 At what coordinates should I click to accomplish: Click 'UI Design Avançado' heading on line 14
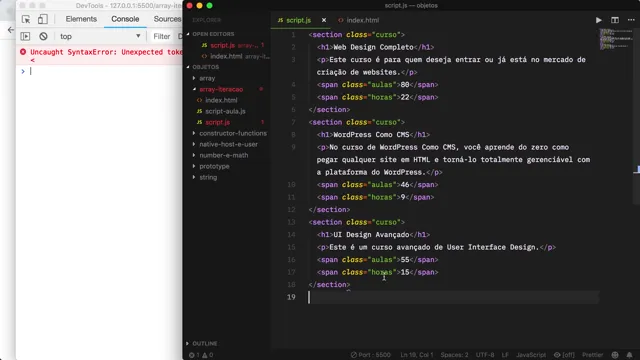371,235
